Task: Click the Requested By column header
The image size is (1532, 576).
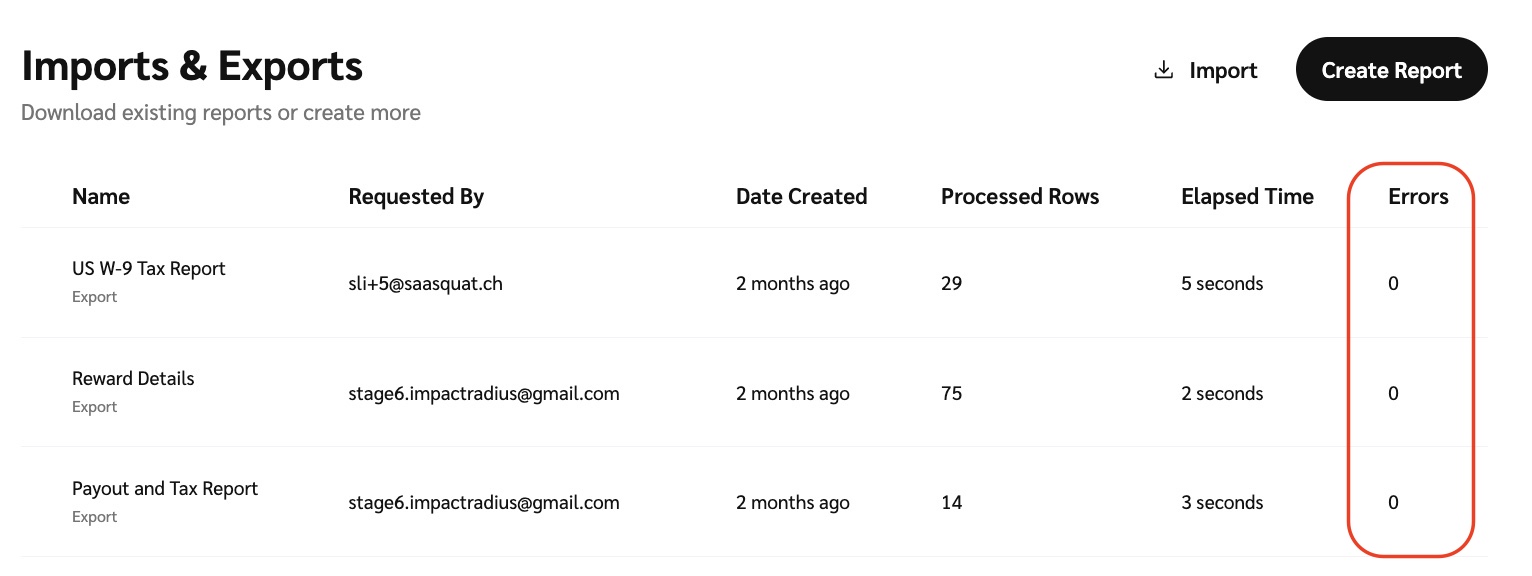Action: pos(416,197)
